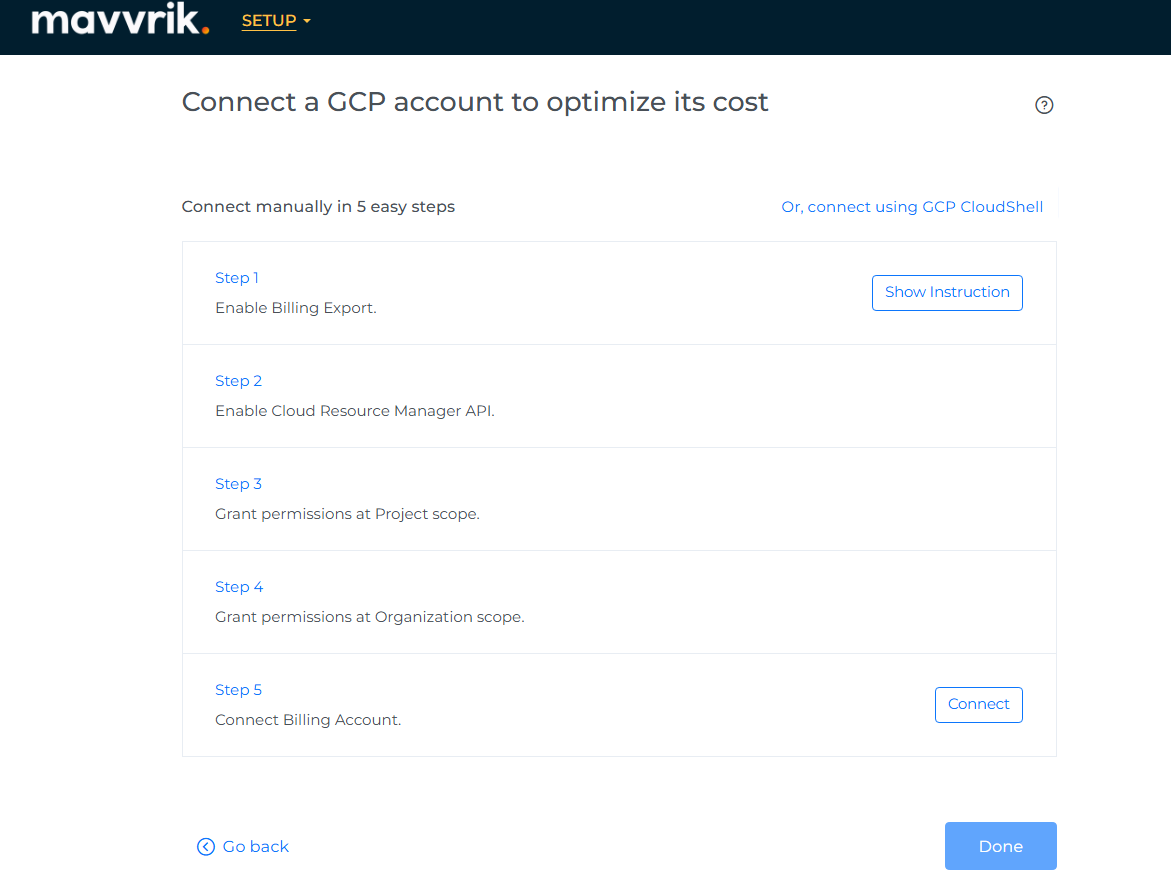Select the Step 2 heading link
Screen dimensions: 1171x892
point(238,381)
